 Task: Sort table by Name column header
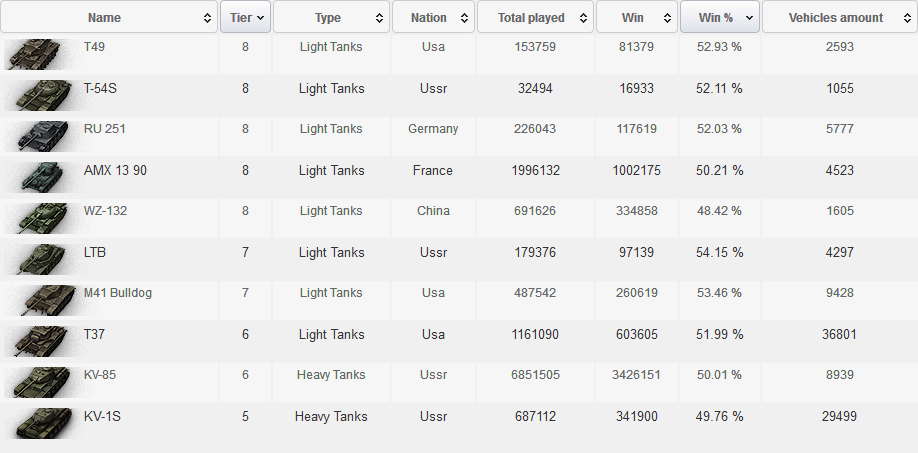tap(109, 17)
